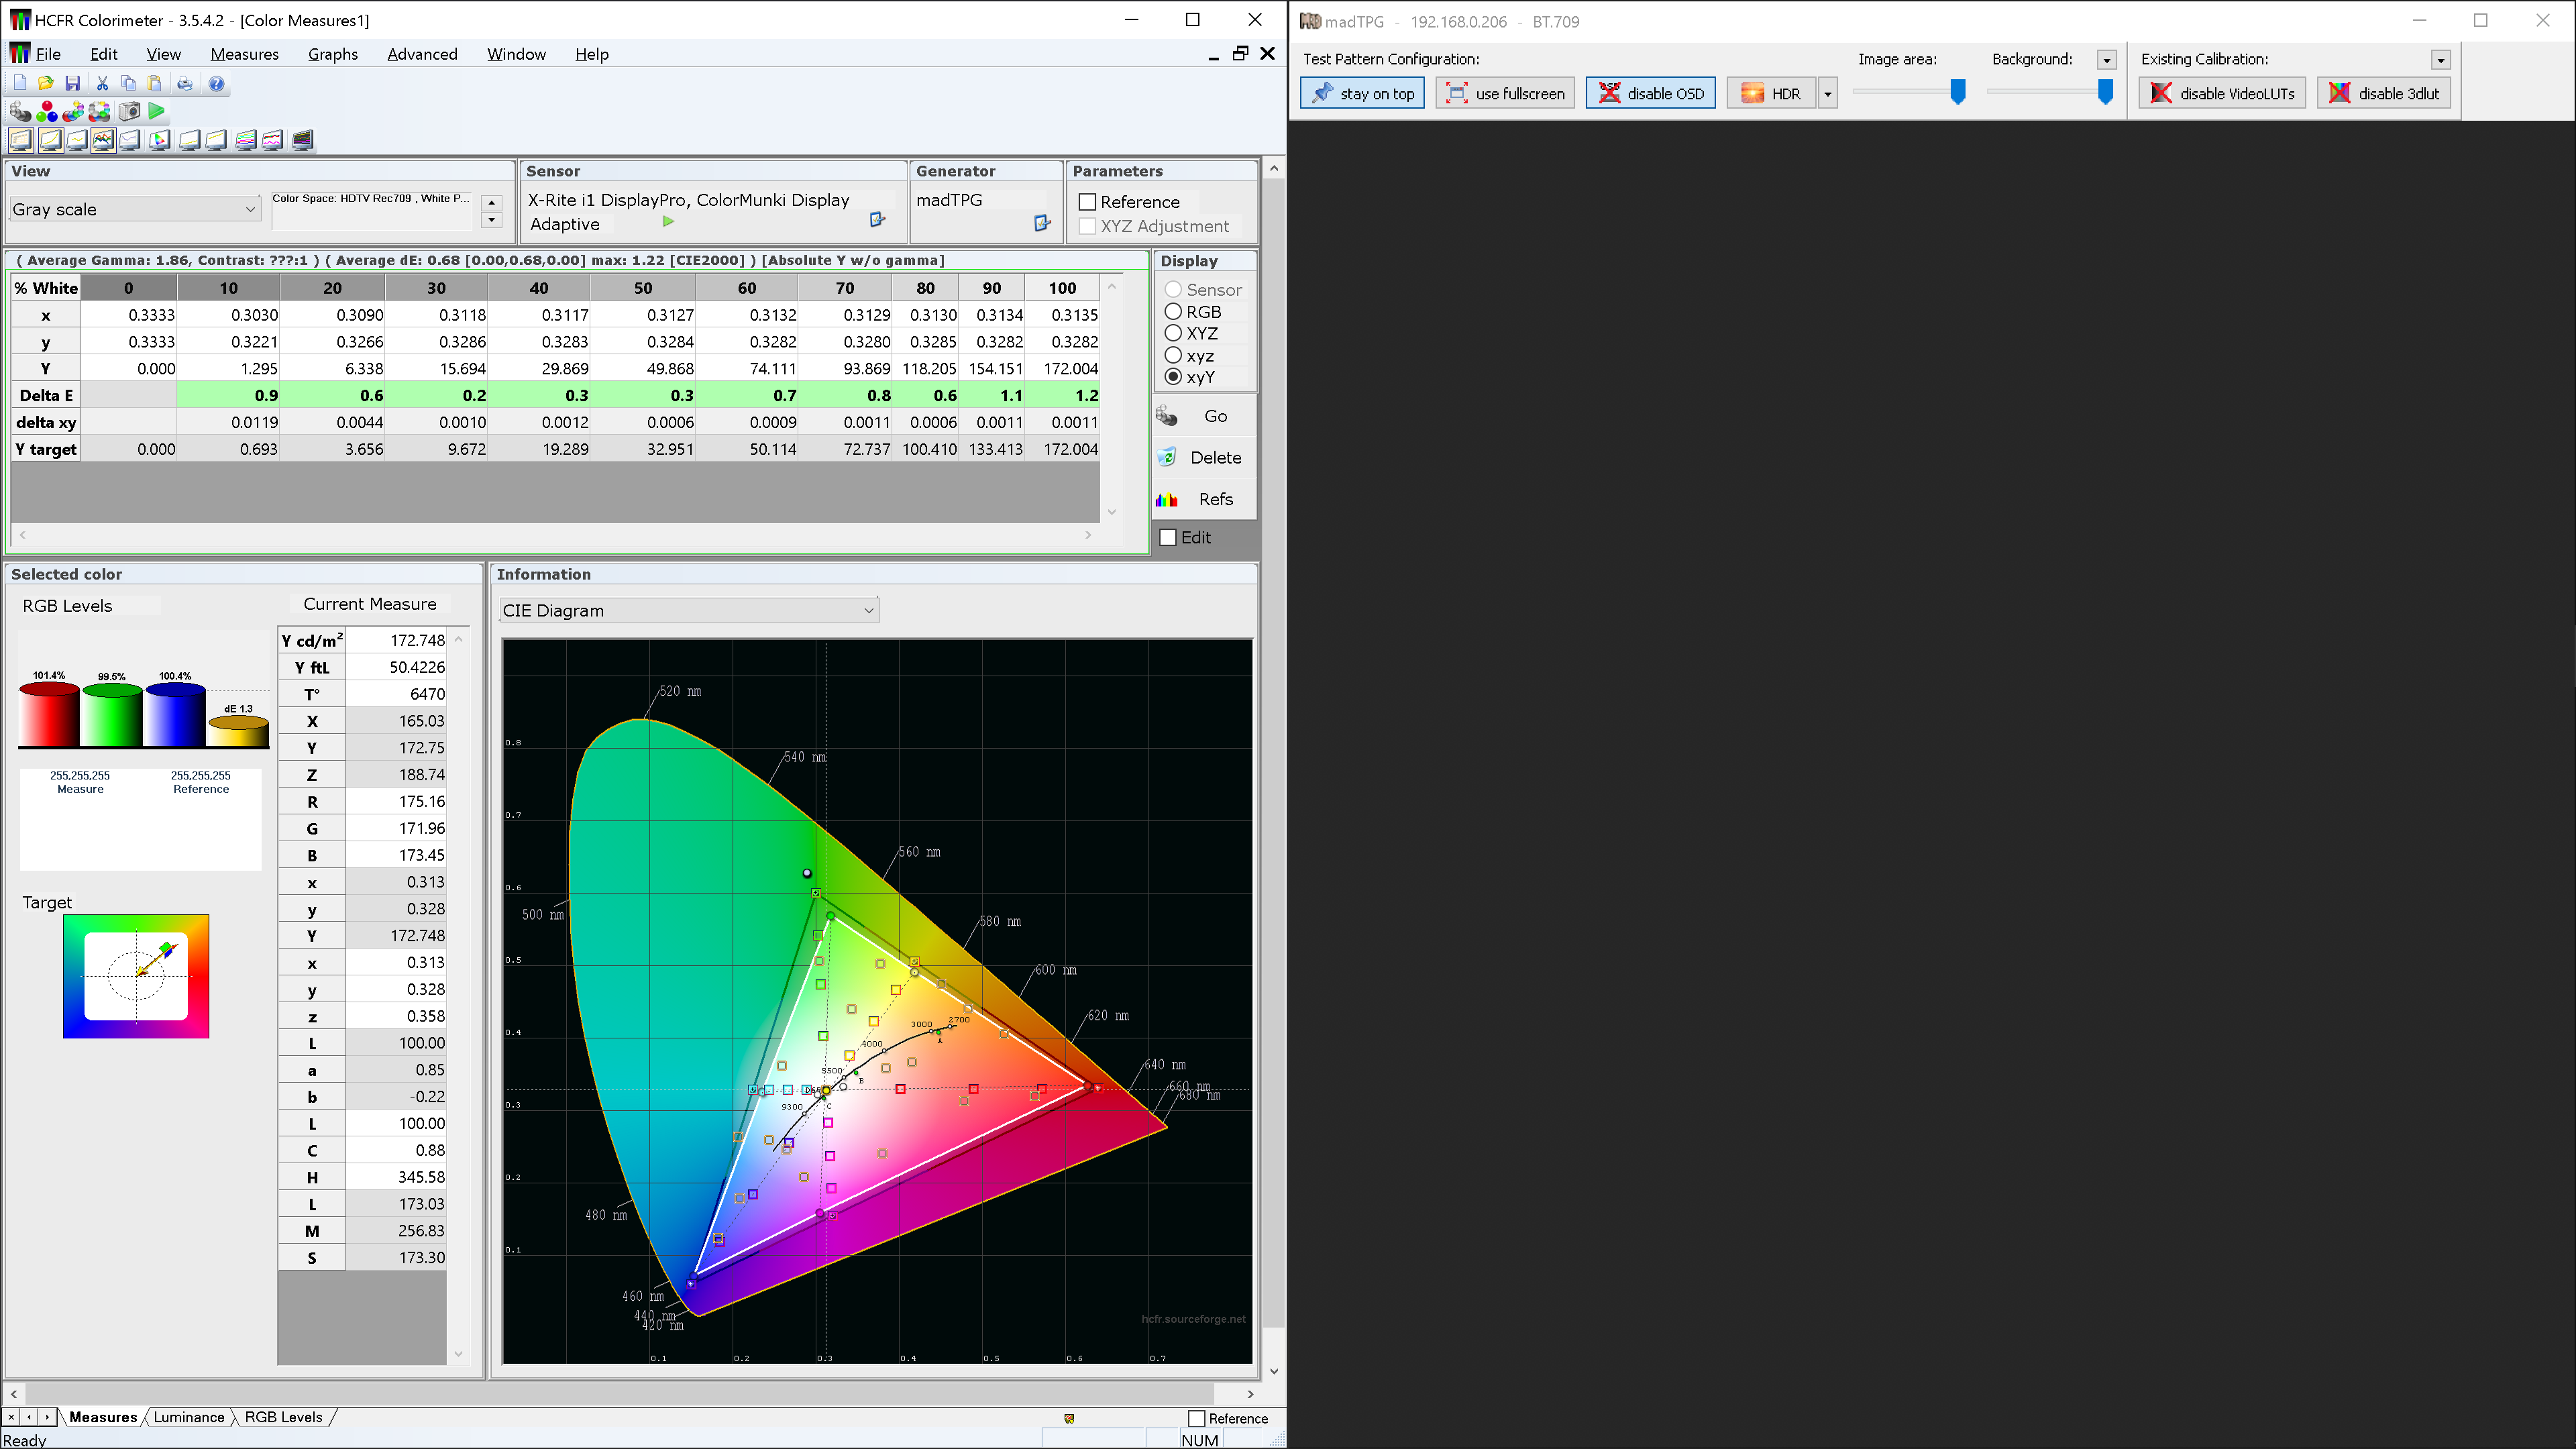Switch to the Luminance tab
The height and width of the screenshot is (1449, 2576).
(189, 1417)
